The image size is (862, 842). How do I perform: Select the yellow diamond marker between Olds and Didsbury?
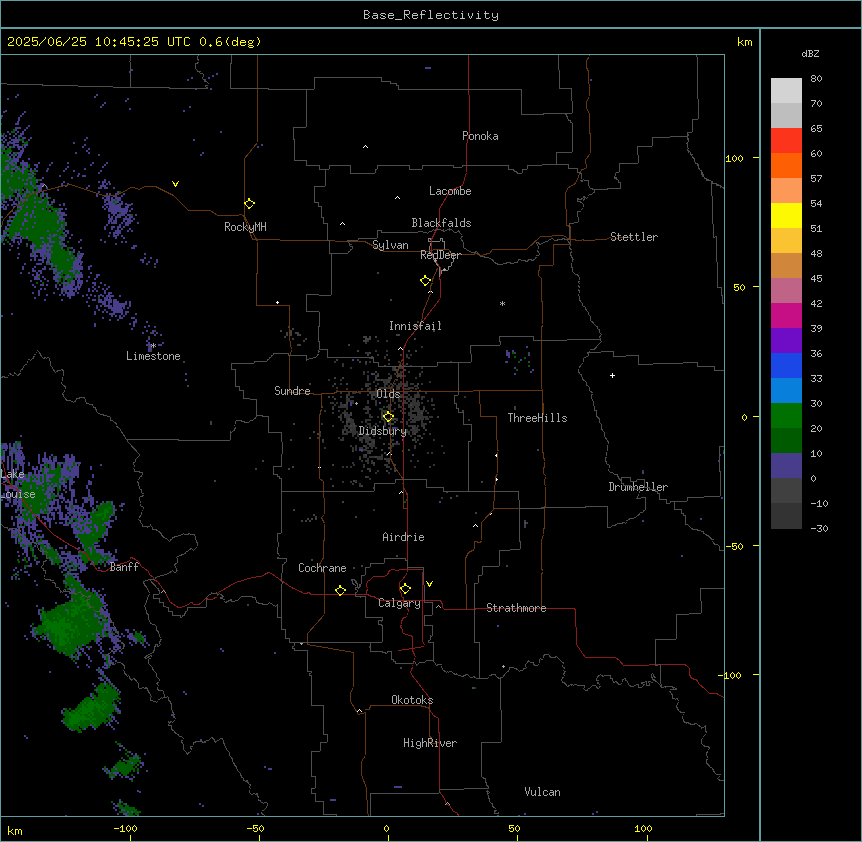389,417
